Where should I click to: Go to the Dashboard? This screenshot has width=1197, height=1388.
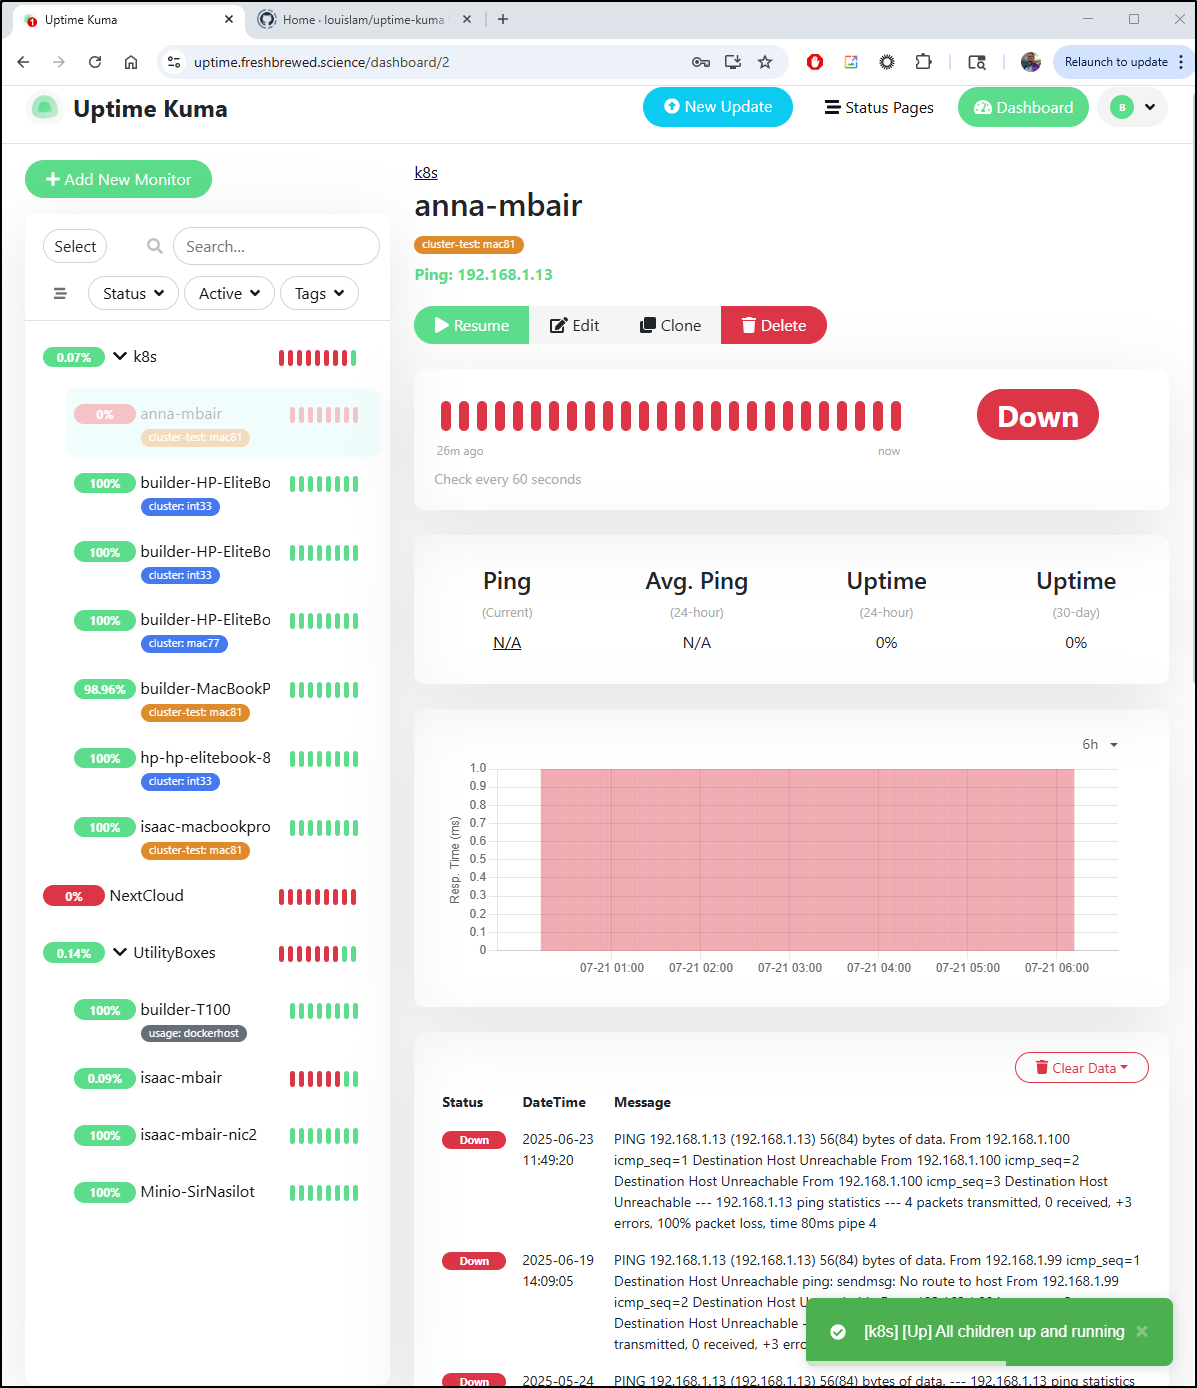coord(1023,107)
